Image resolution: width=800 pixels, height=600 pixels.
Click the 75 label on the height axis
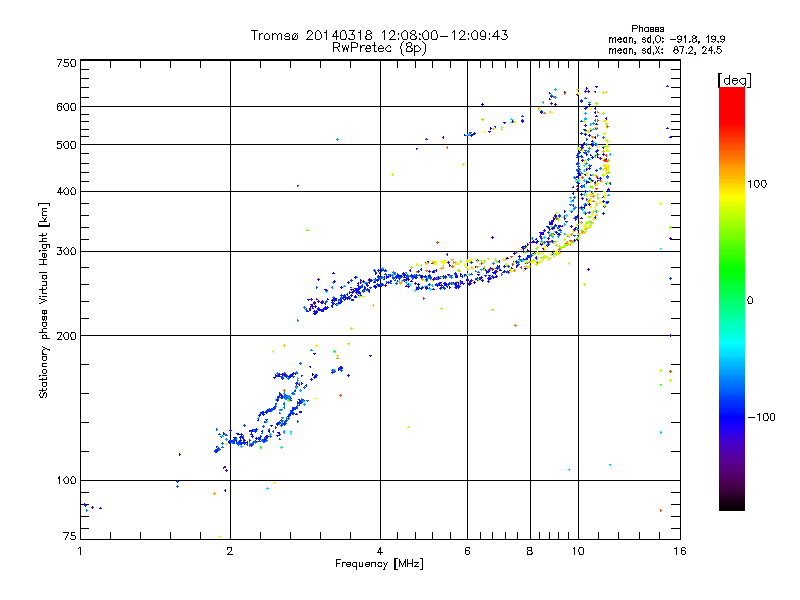[70, 536]
